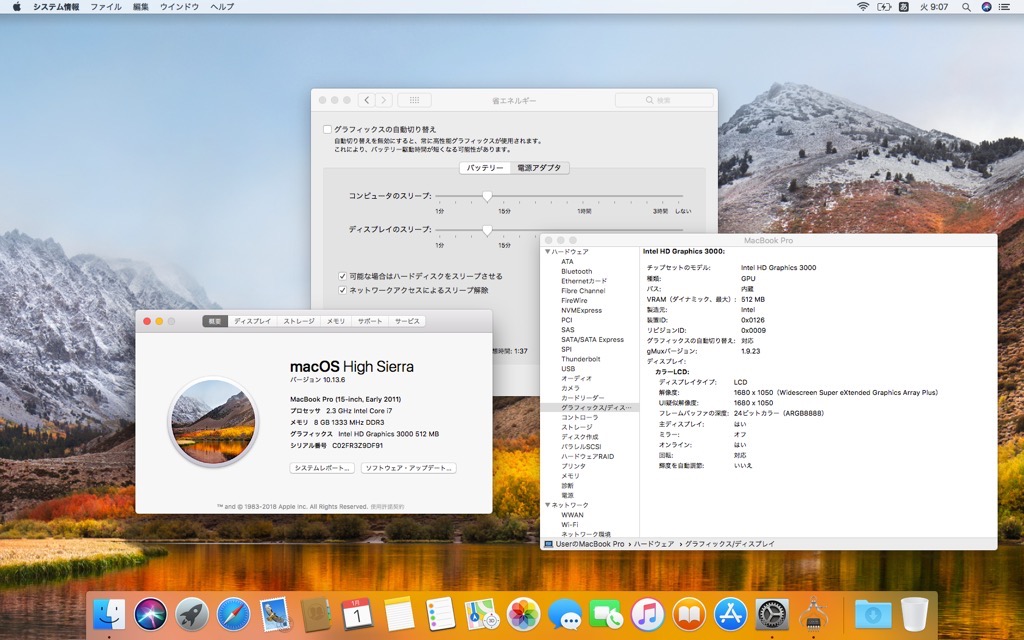
Task: Select NVMExpress in hardware list
Action: pyautogui.click(x=581, y=311)
